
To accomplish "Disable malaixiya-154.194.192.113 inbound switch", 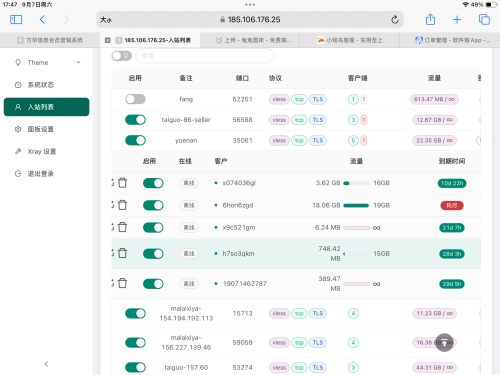I will (135, 313).
